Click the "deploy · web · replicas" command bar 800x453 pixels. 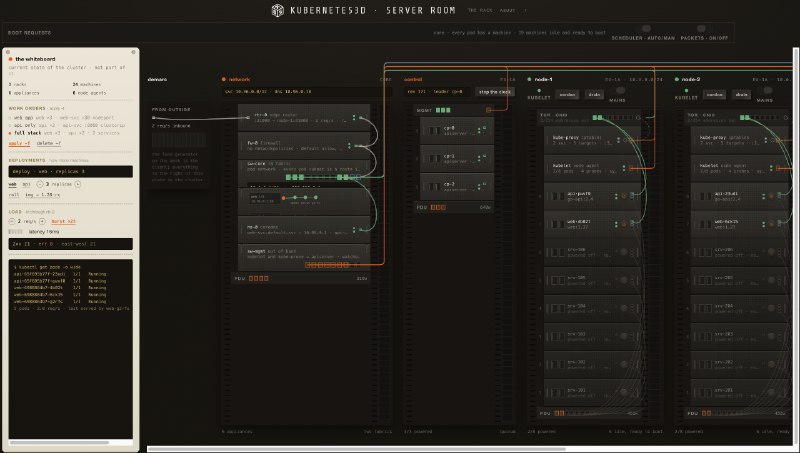(x=70, y=171)
